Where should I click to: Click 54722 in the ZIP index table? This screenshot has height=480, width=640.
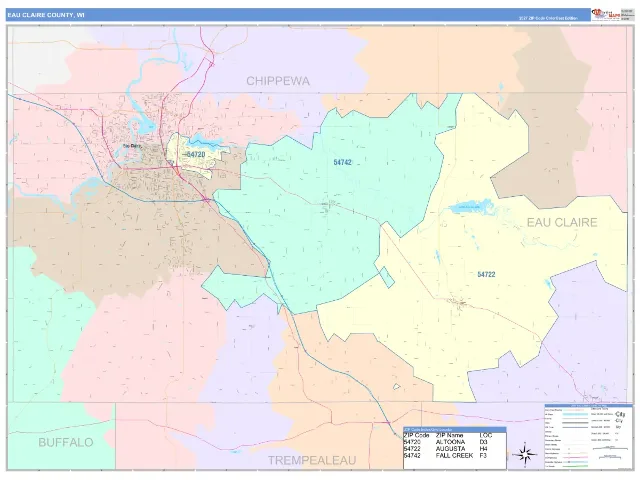412,449
